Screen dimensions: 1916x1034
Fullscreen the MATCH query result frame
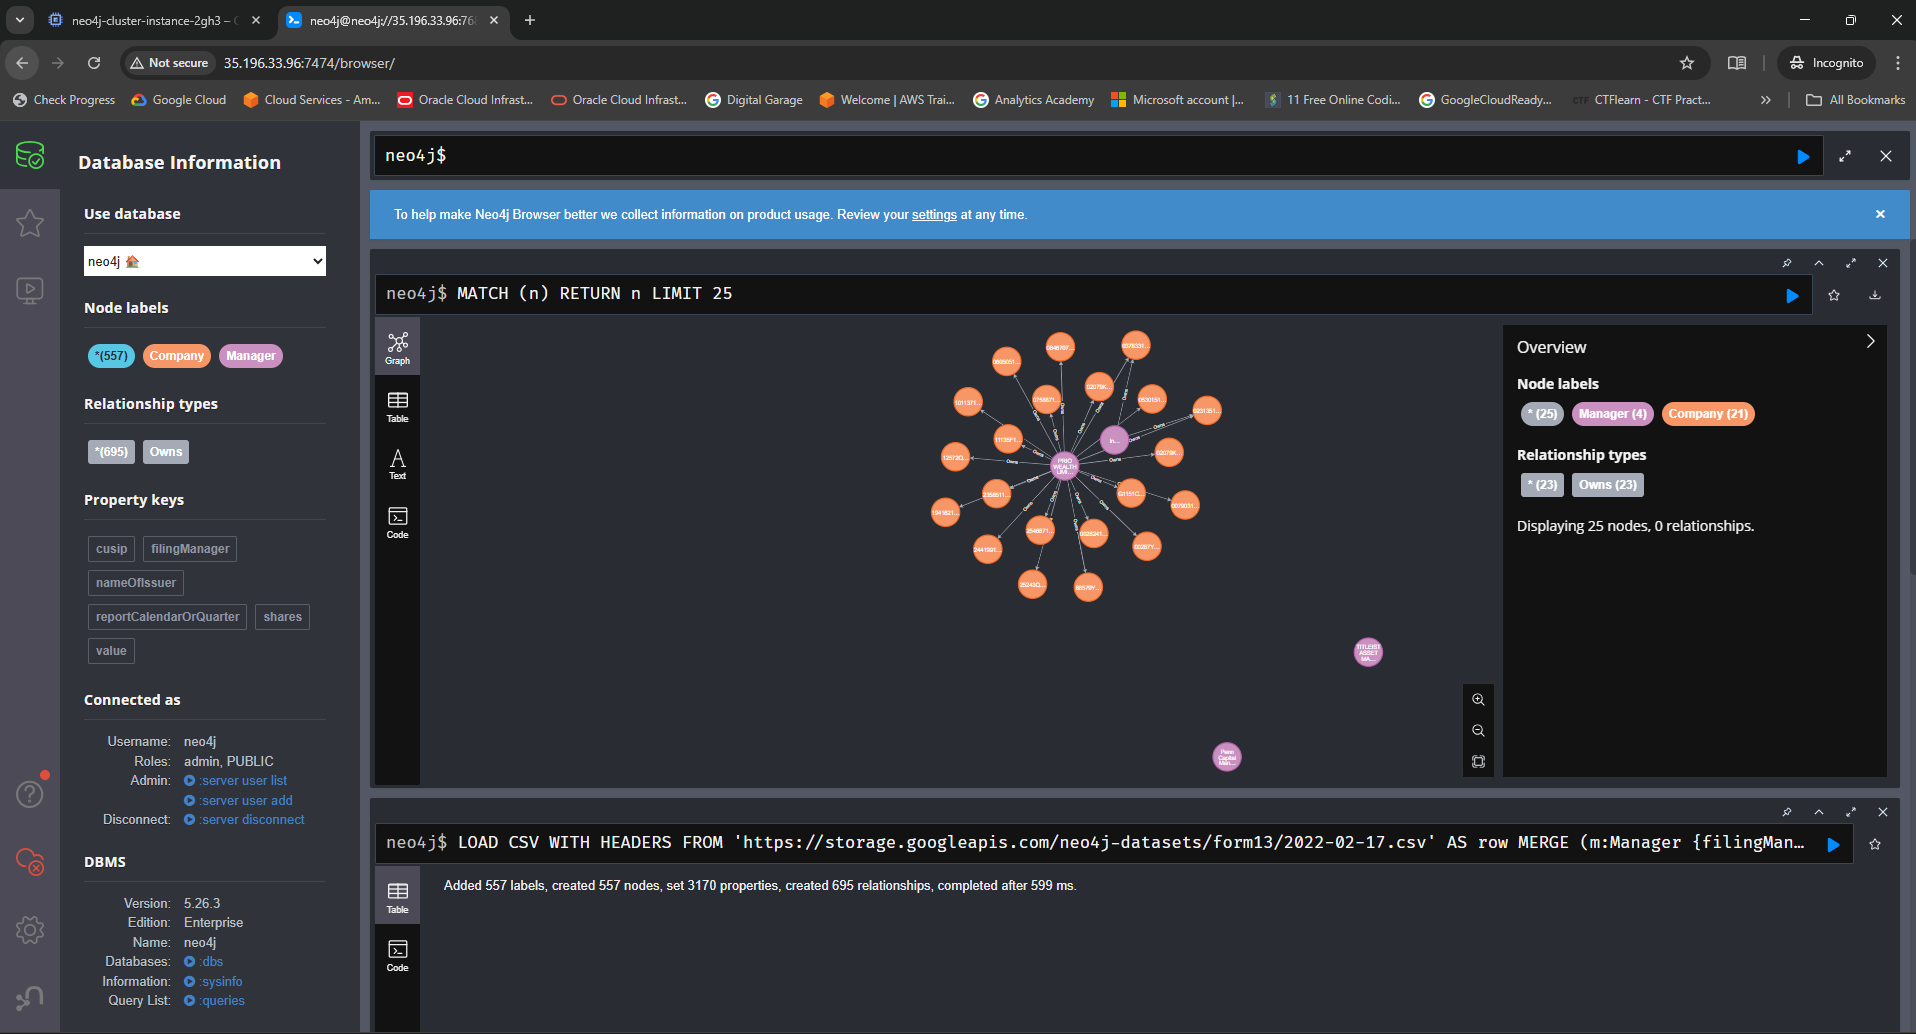point(1851,263)
